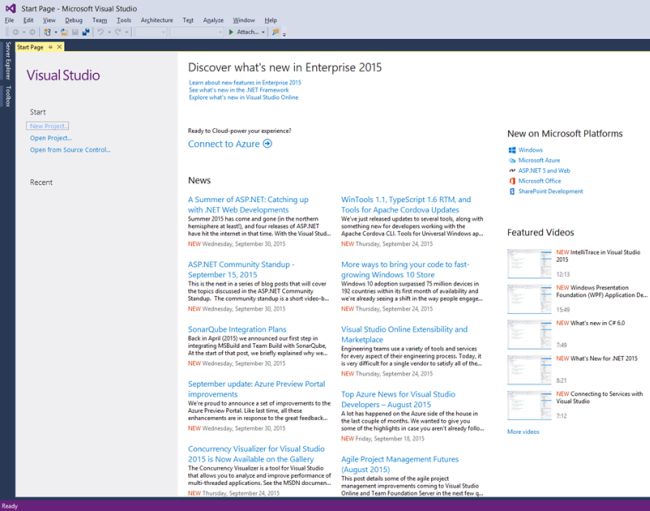Click the Open Project link
Viewport: 650px width, 511px height.
click(x=51, y=138)
